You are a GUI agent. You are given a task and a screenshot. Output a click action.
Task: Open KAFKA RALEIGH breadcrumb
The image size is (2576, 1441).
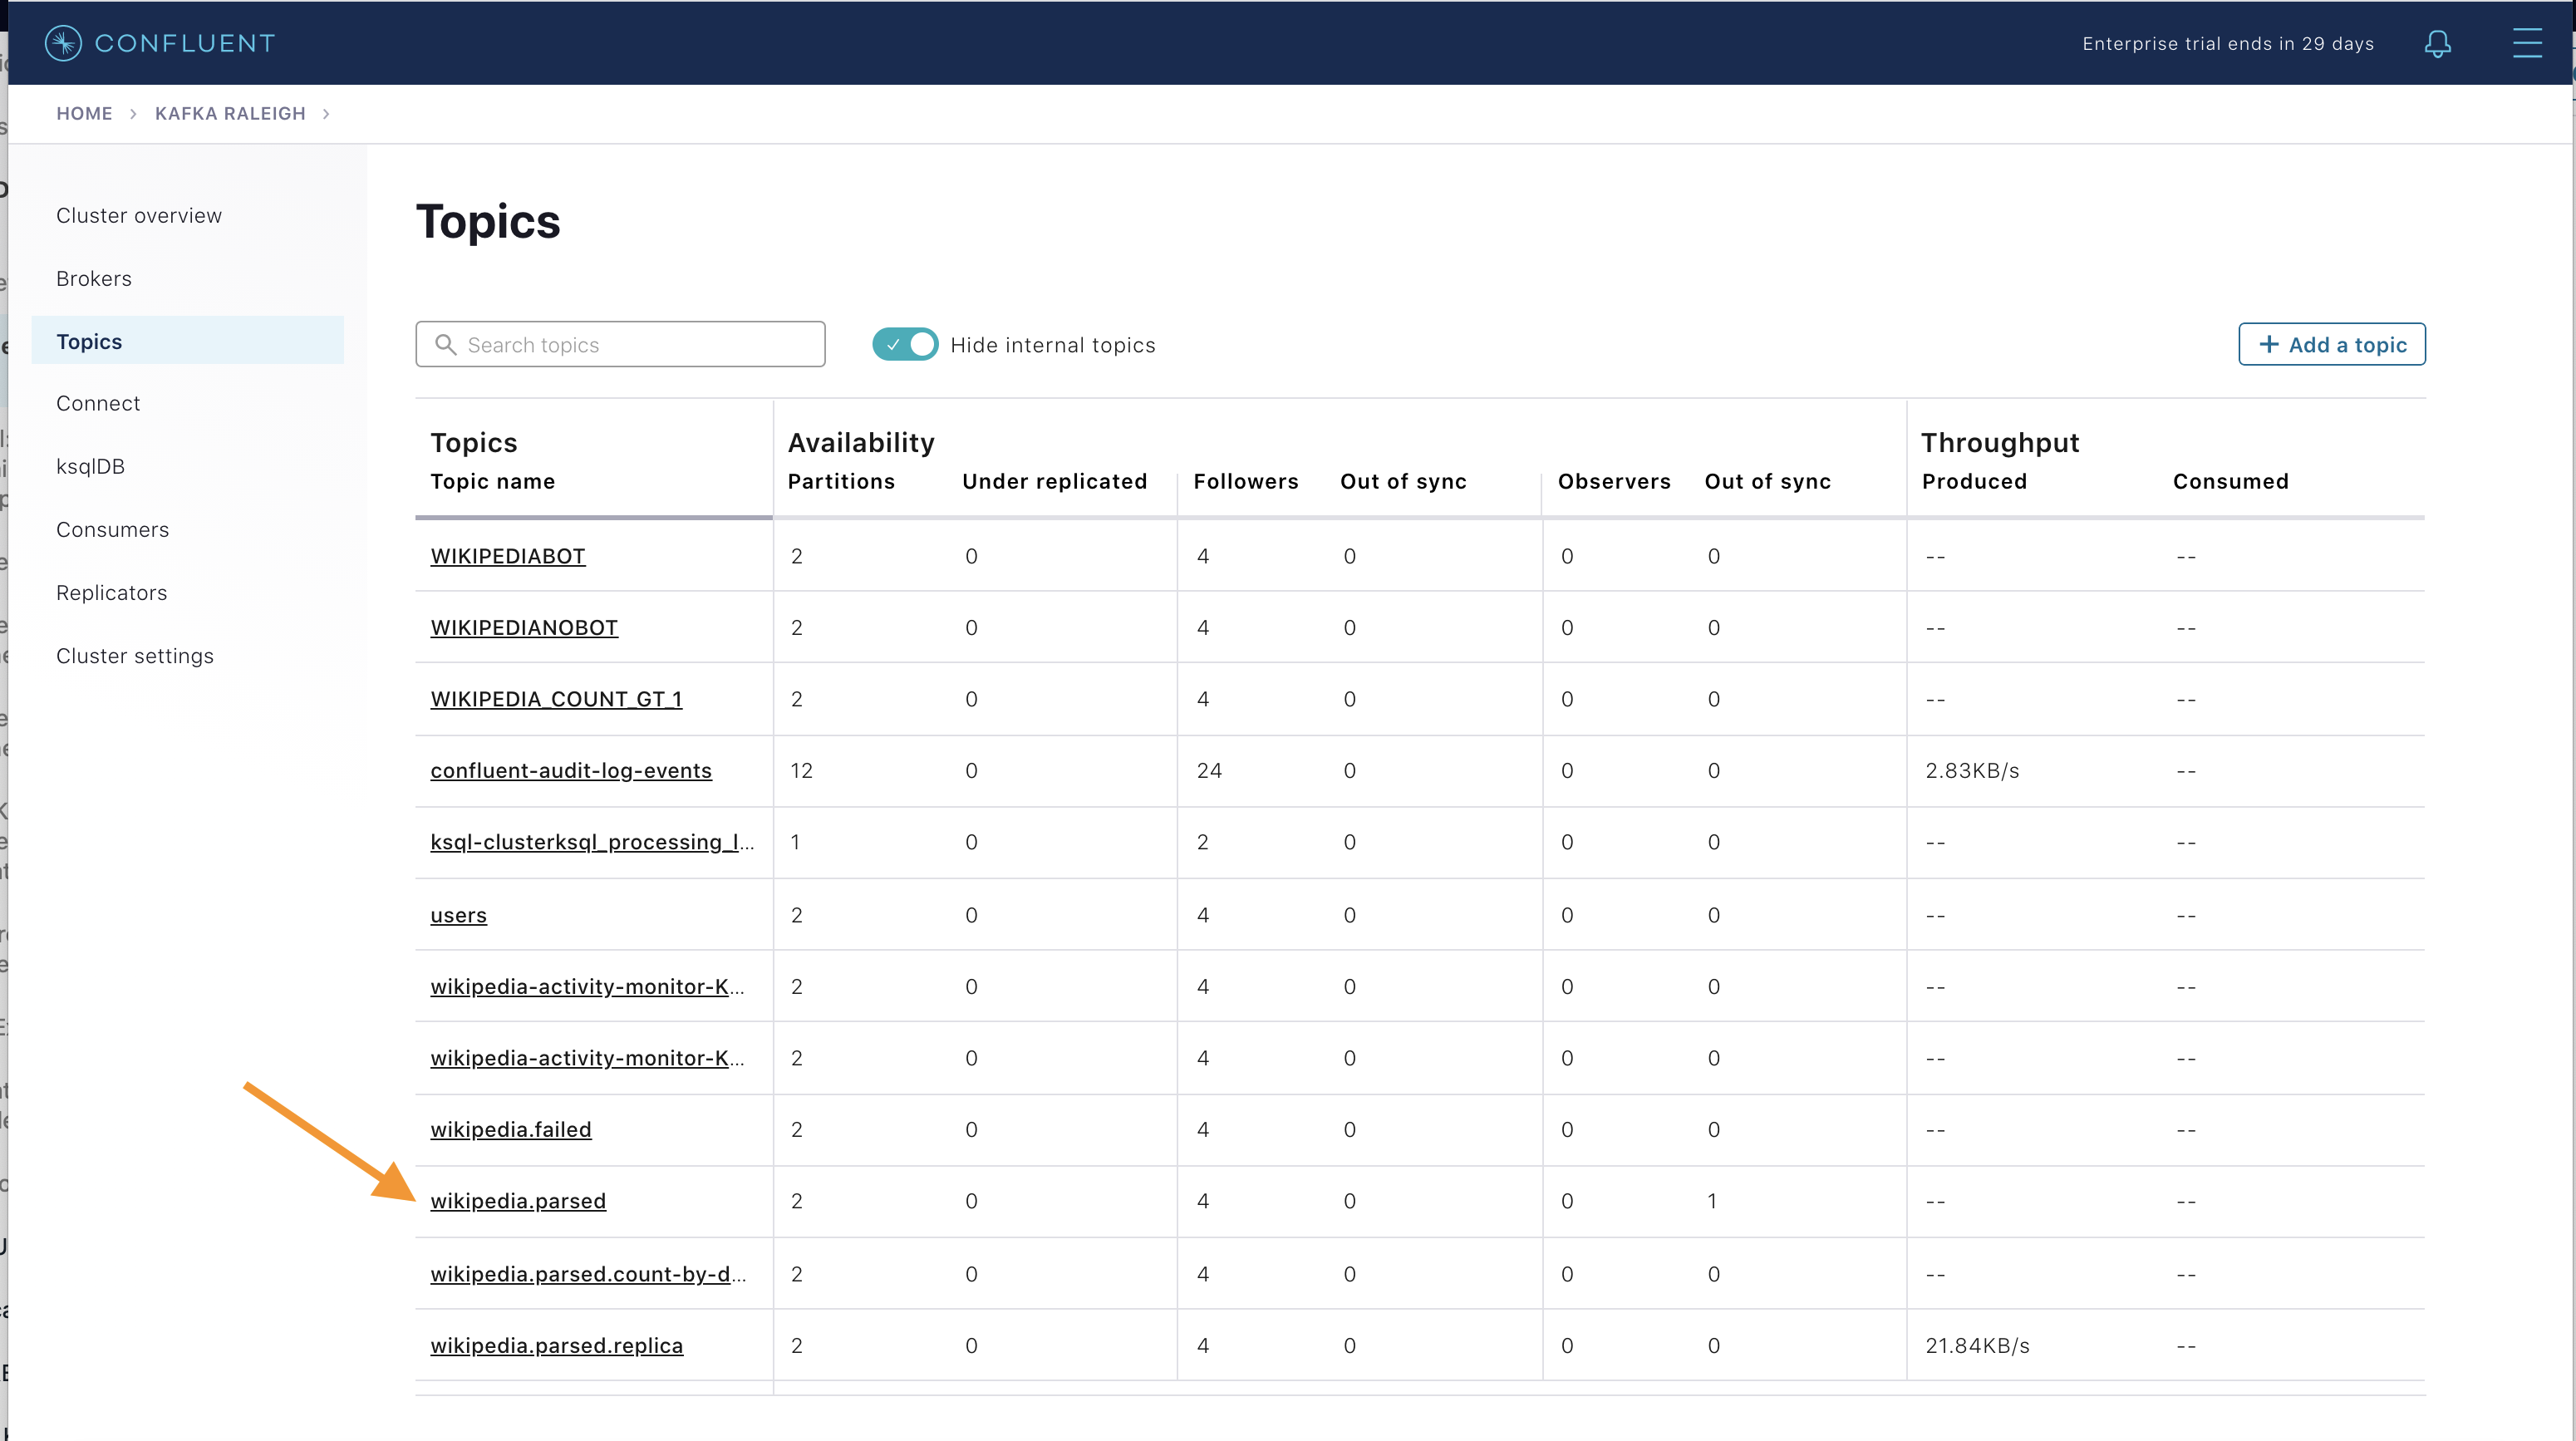pyautogui.click(x=230, y=113)
